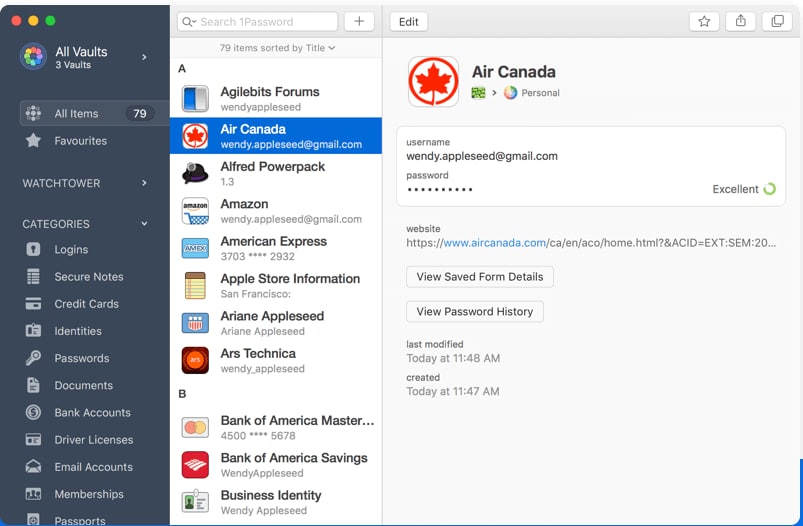The image size is (803, 526).
Task: Click the Apple Store Information note icon
Action: [195, 286]
